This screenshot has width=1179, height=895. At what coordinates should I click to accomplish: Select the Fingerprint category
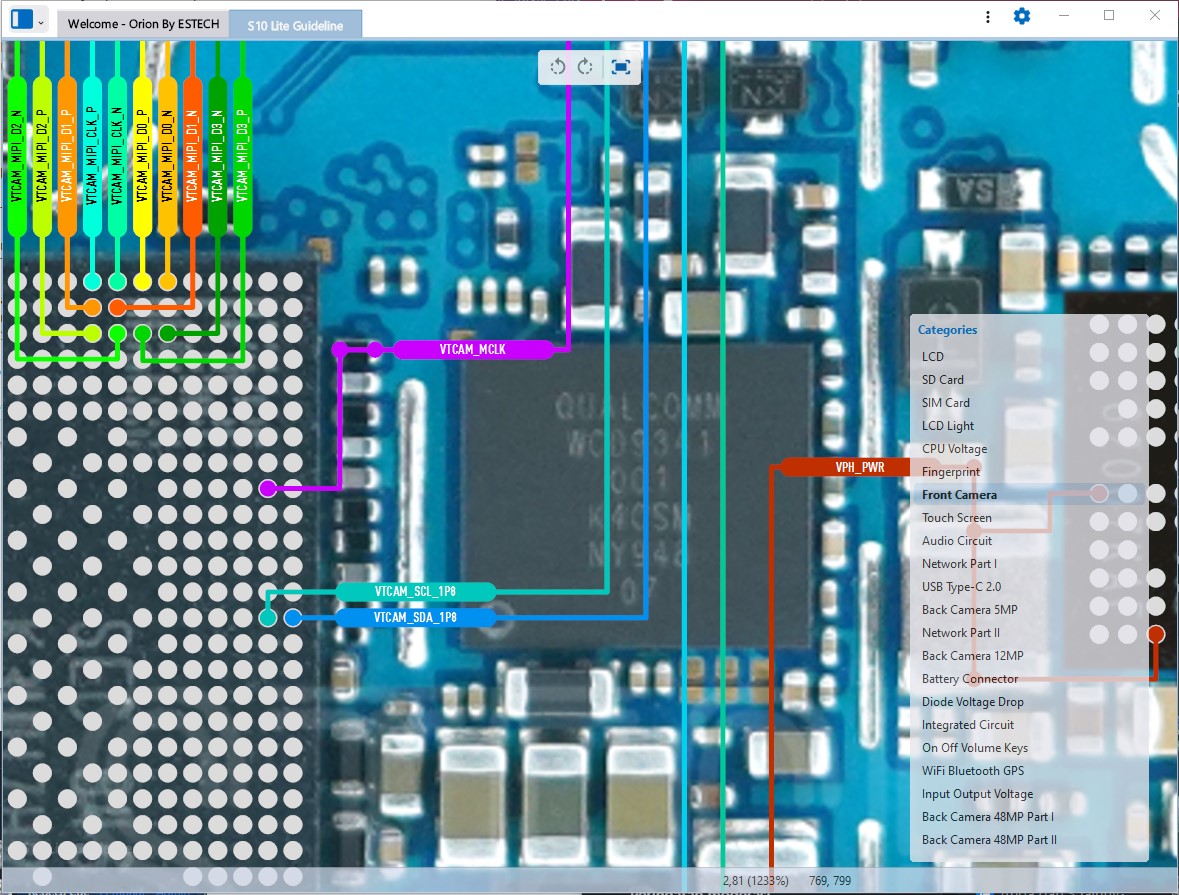(950, 471)
